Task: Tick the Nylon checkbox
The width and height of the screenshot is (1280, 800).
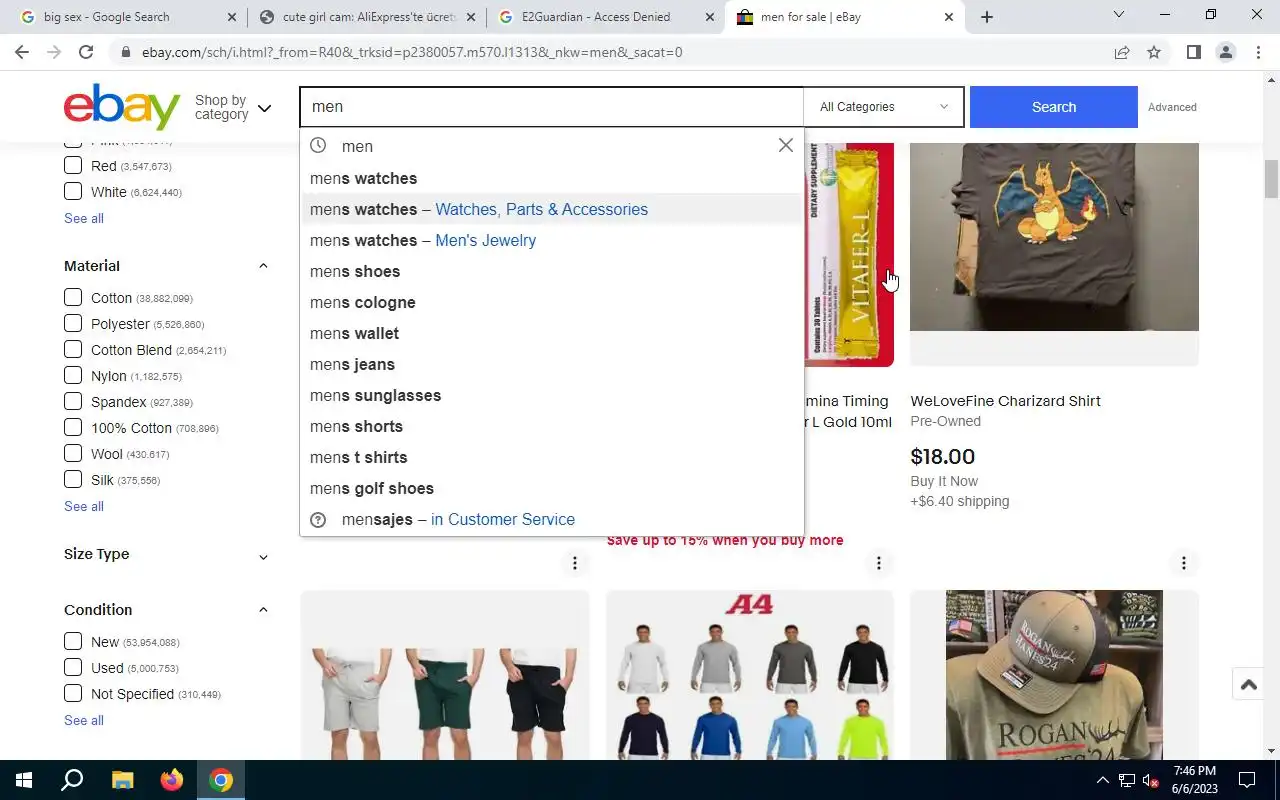Action: pyautogui.click(x=73, y=376)
